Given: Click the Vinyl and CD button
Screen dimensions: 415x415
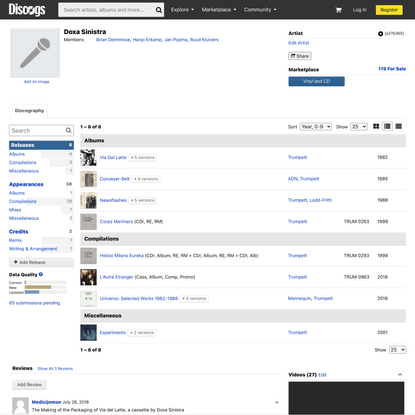Looking at the screenshot, I should (316, 81).
